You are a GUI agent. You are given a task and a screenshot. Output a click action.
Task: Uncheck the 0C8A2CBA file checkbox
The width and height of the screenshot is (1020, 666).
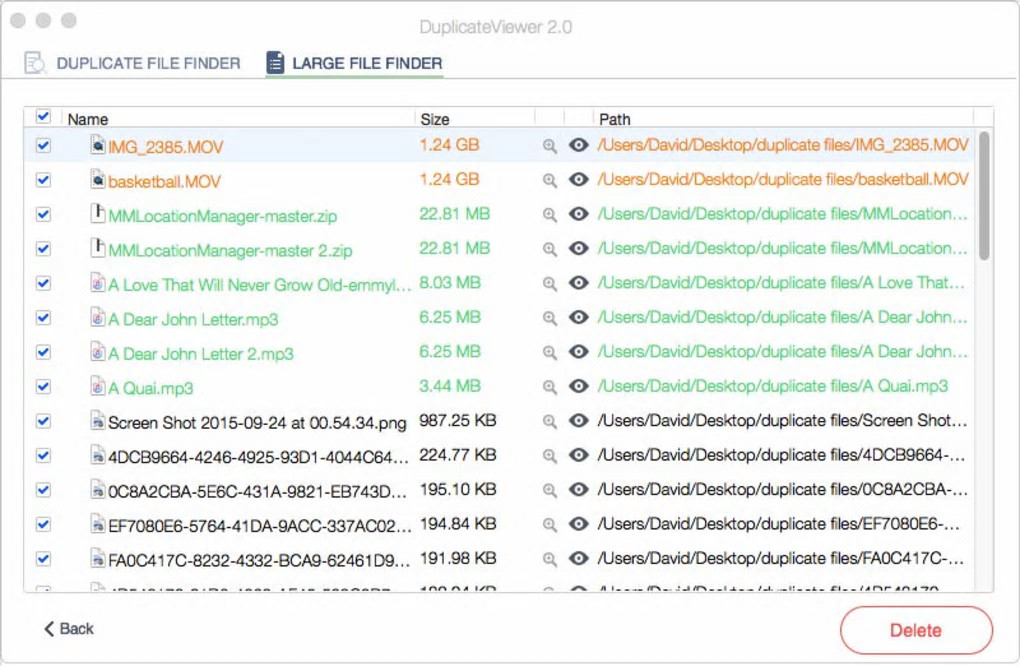pos(43,490)
